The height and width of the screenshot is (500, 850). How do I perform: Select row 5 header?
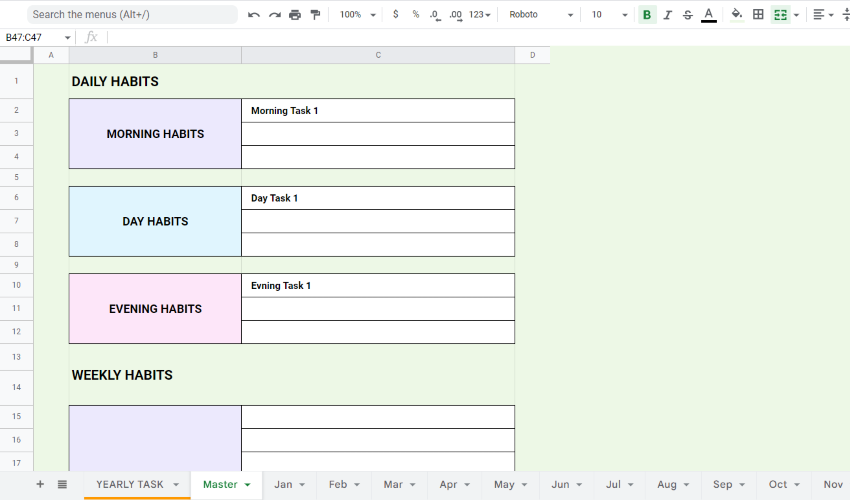tap(16, 177)
